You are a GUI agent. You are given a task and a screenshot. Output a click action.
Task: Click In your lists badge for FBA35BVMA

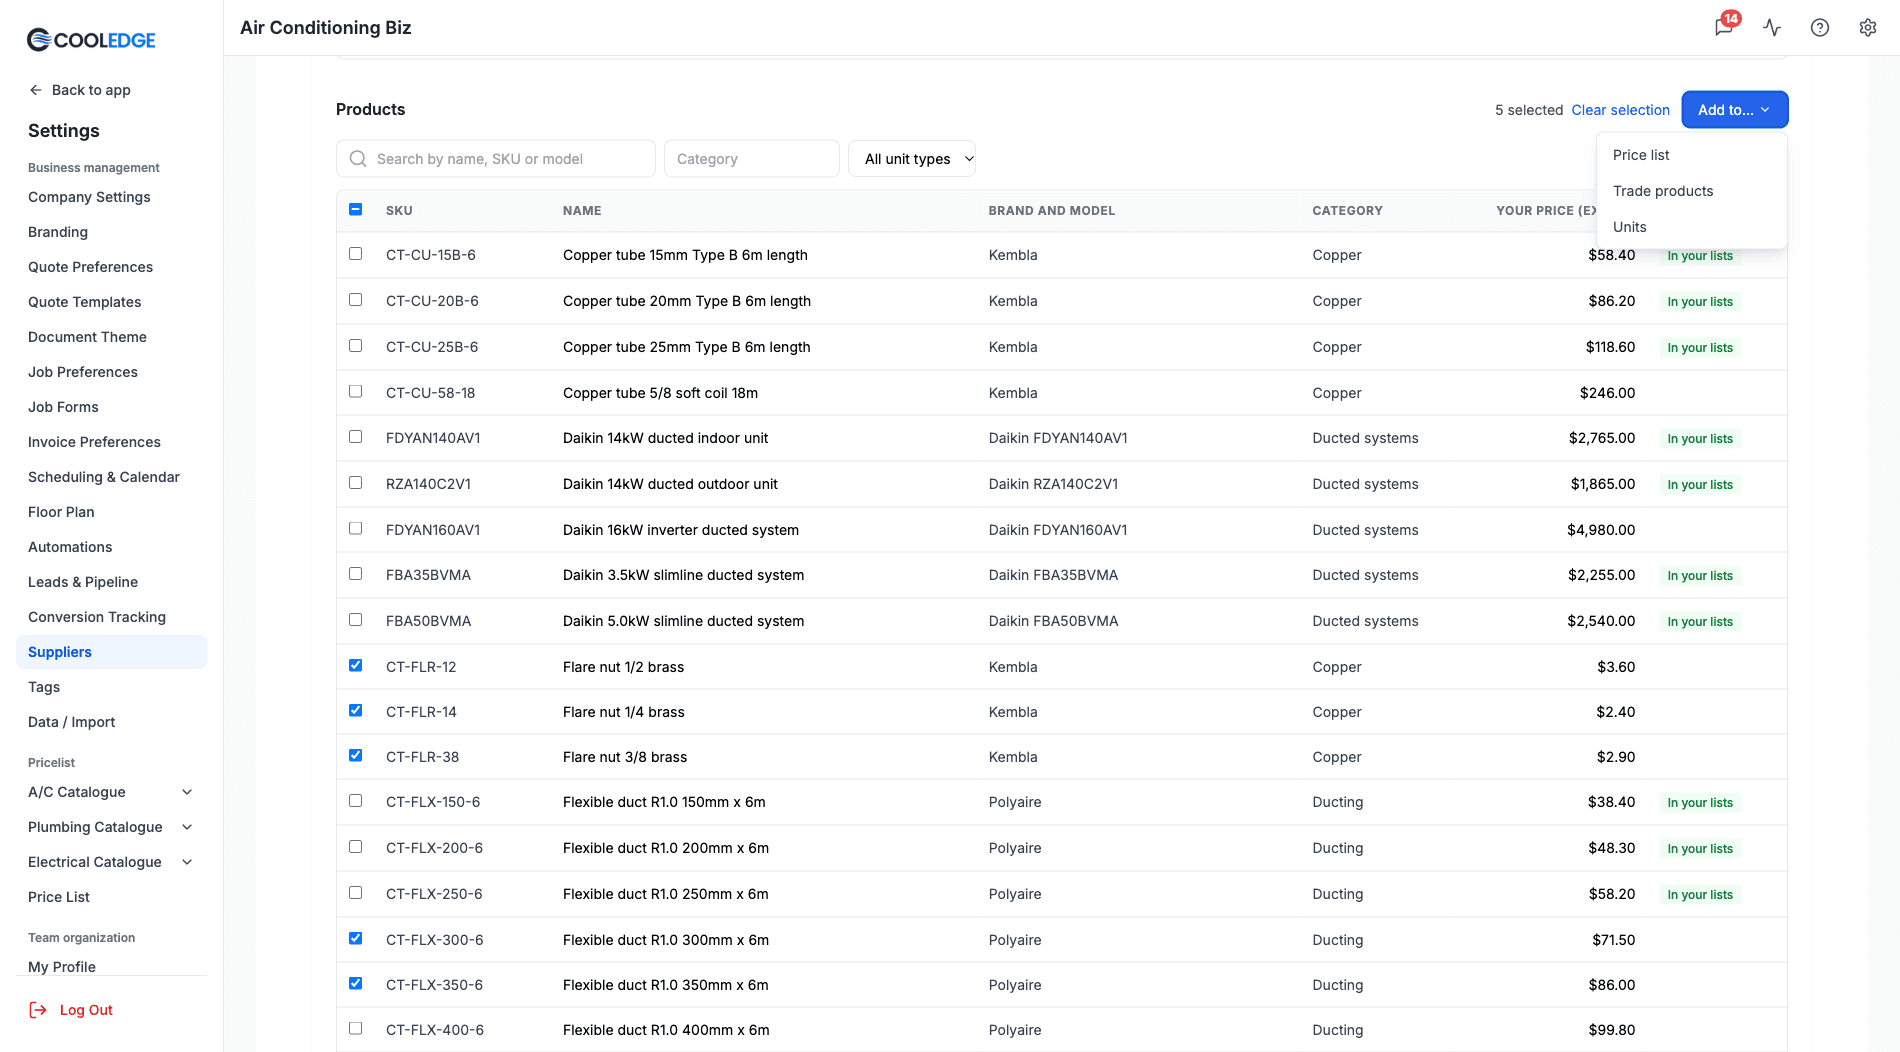pos(1700,576)
